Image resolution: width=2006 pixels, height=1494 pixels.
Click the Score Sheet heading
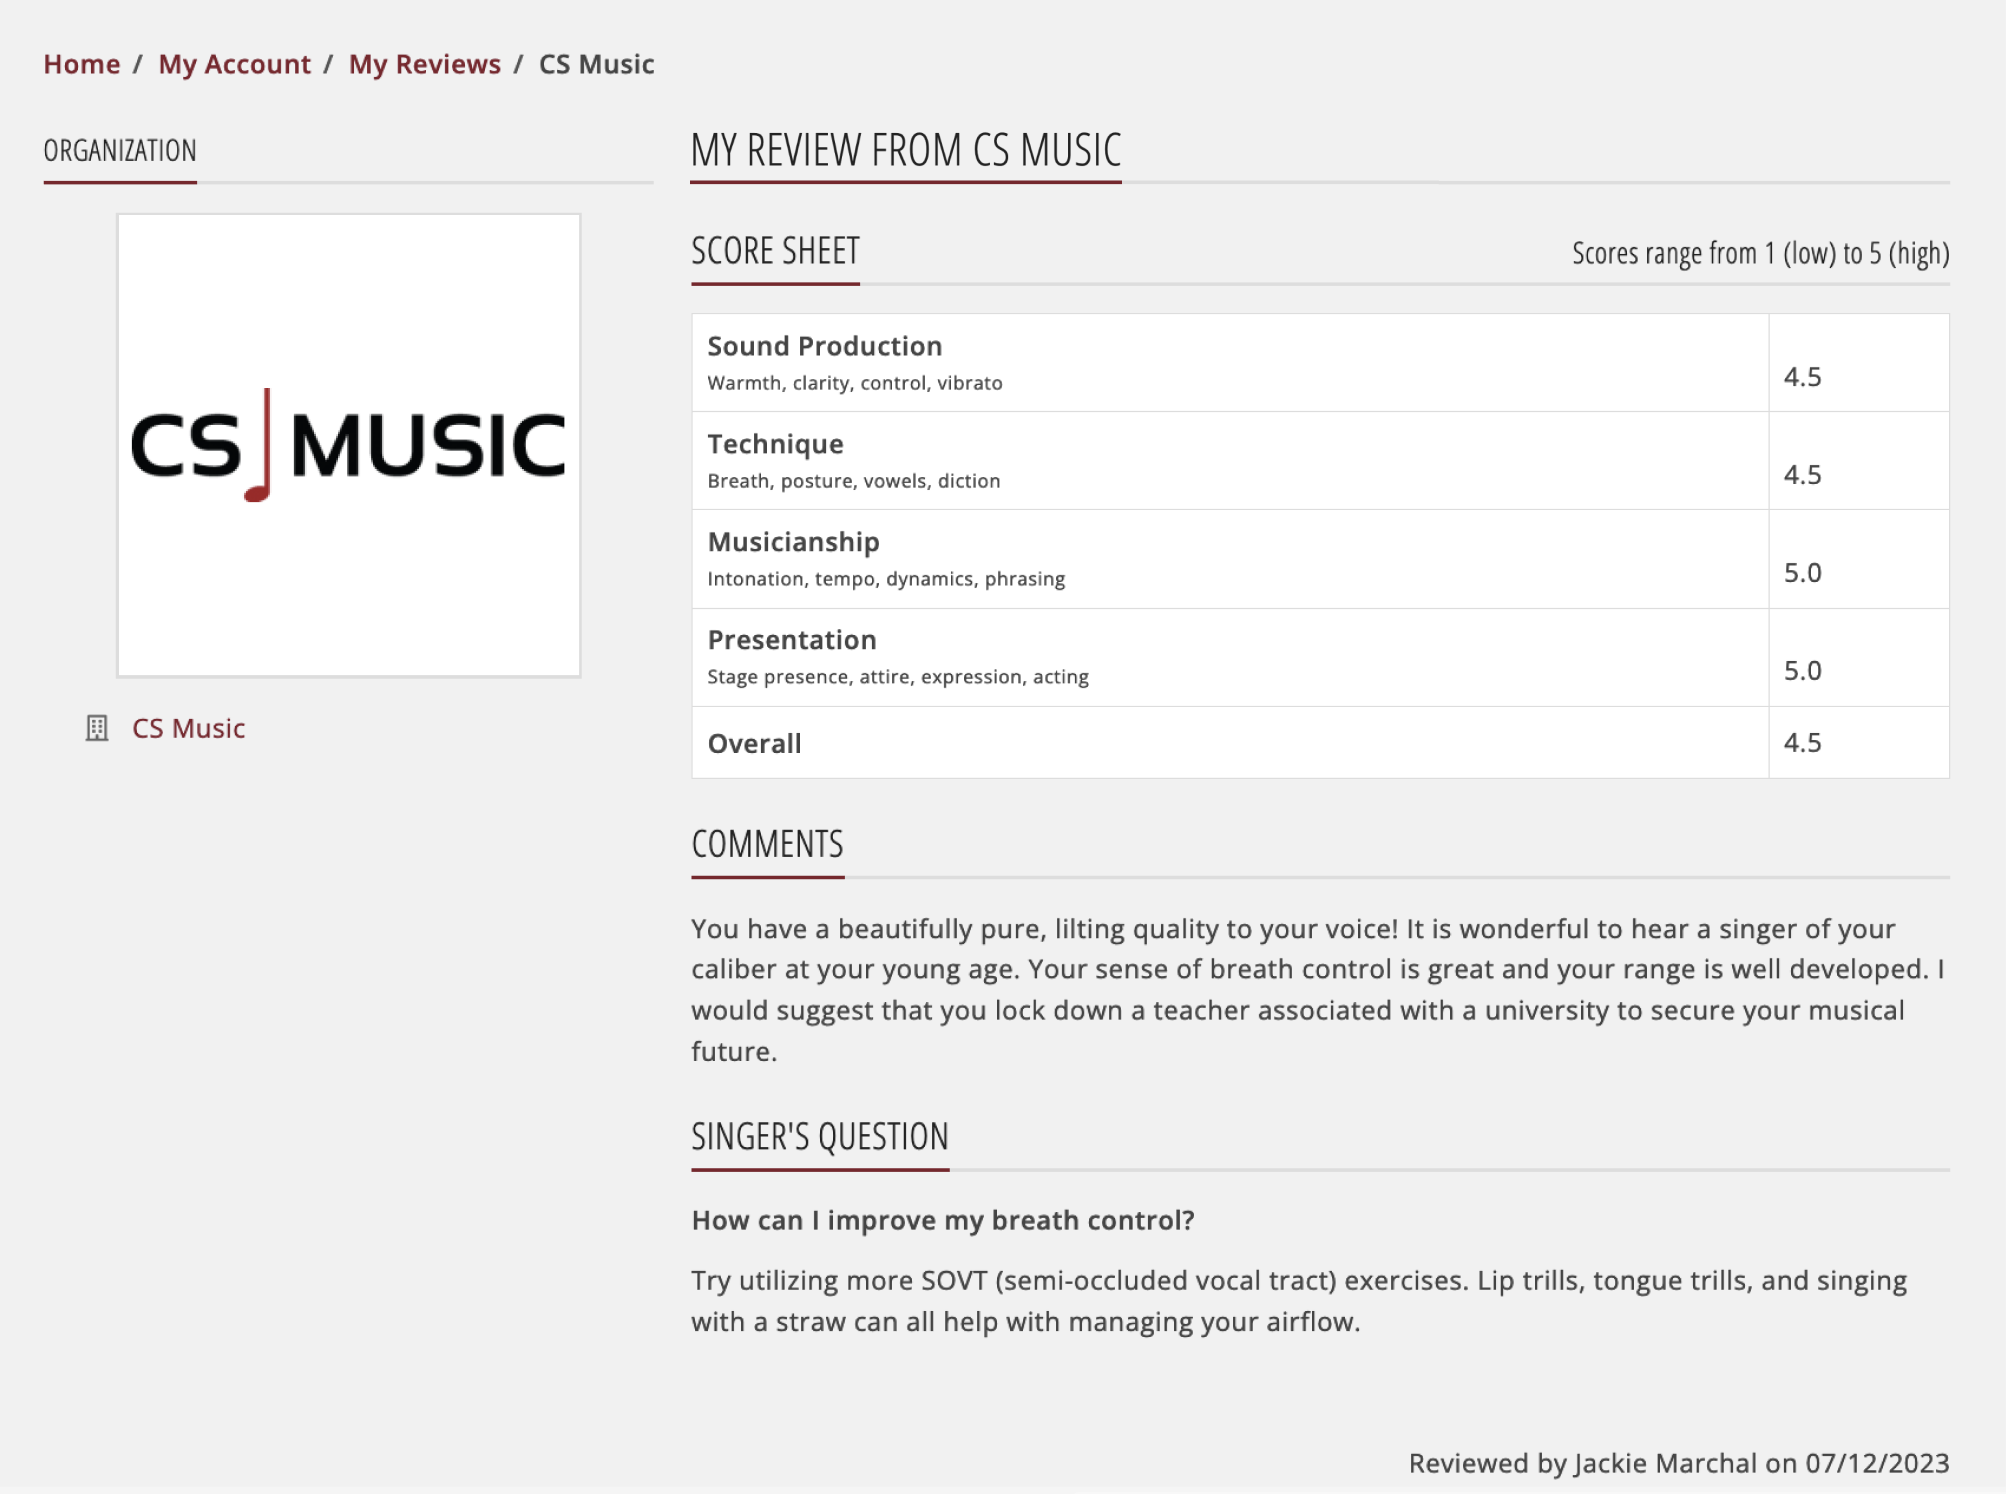(x=775, y=250)
